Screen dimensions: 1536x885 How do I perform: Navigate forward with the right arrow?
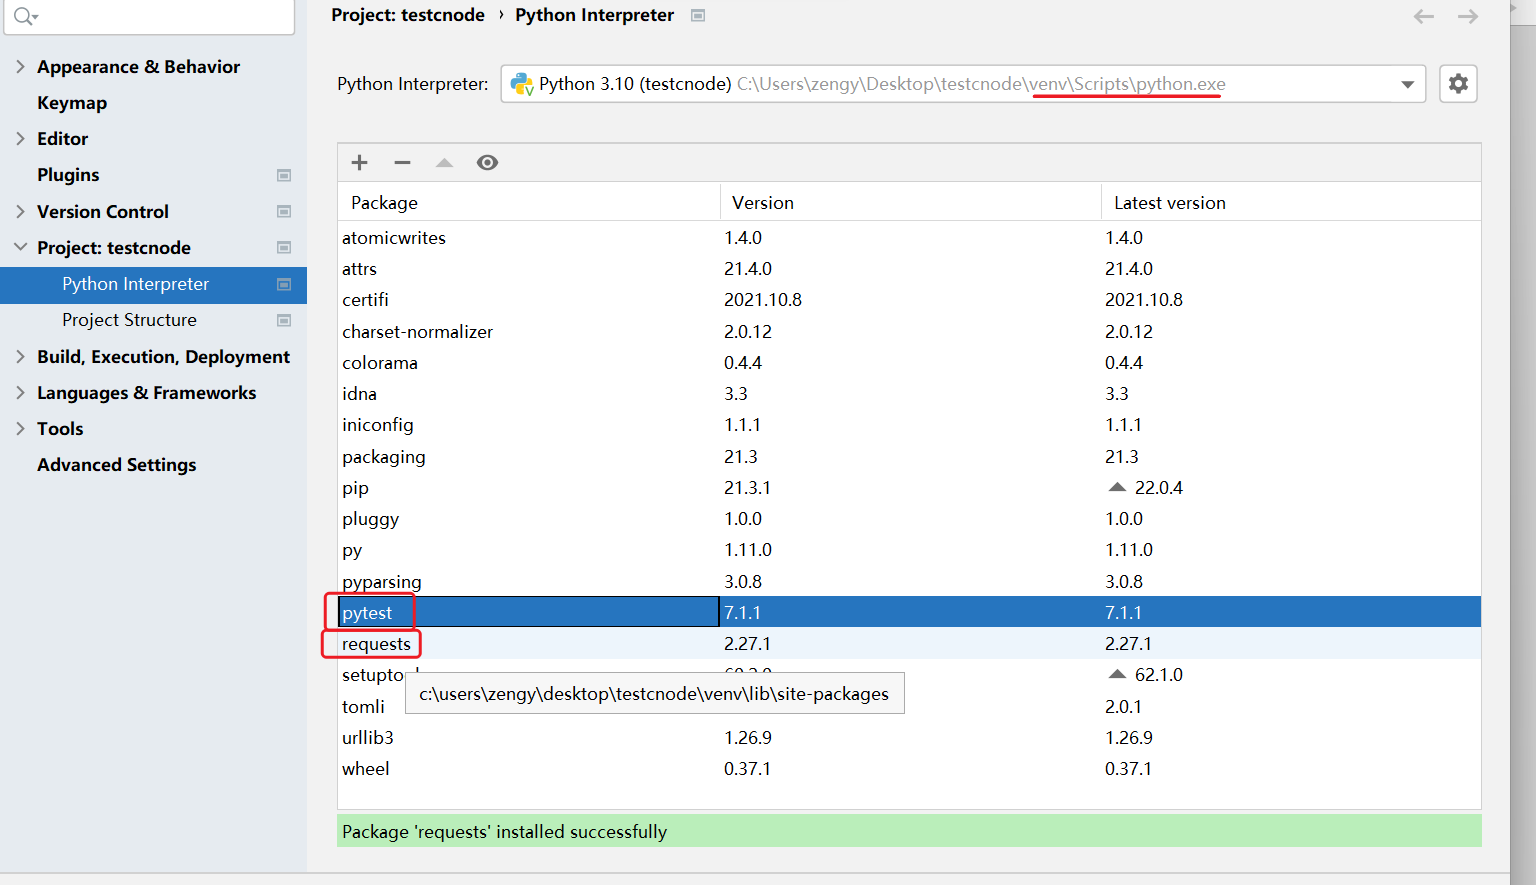1468,16
